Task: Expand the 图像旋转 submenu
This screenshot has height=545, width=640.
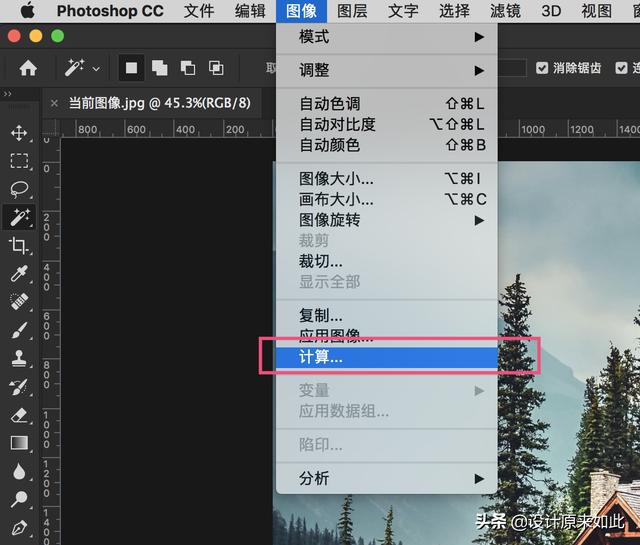Action: click(x=387, y=220)
